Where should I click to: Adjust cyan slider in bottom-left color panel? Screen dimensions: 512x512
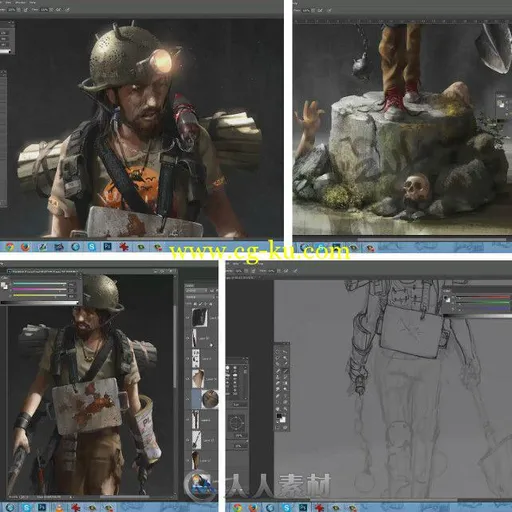[40, 283]
